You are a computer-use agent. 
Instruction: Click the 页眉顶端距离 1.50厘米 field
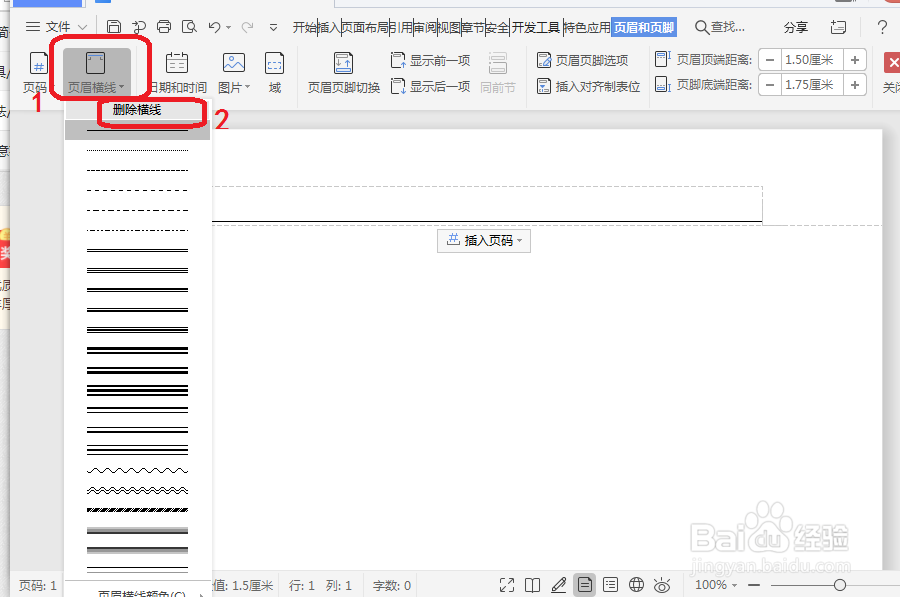coord(812,60)
